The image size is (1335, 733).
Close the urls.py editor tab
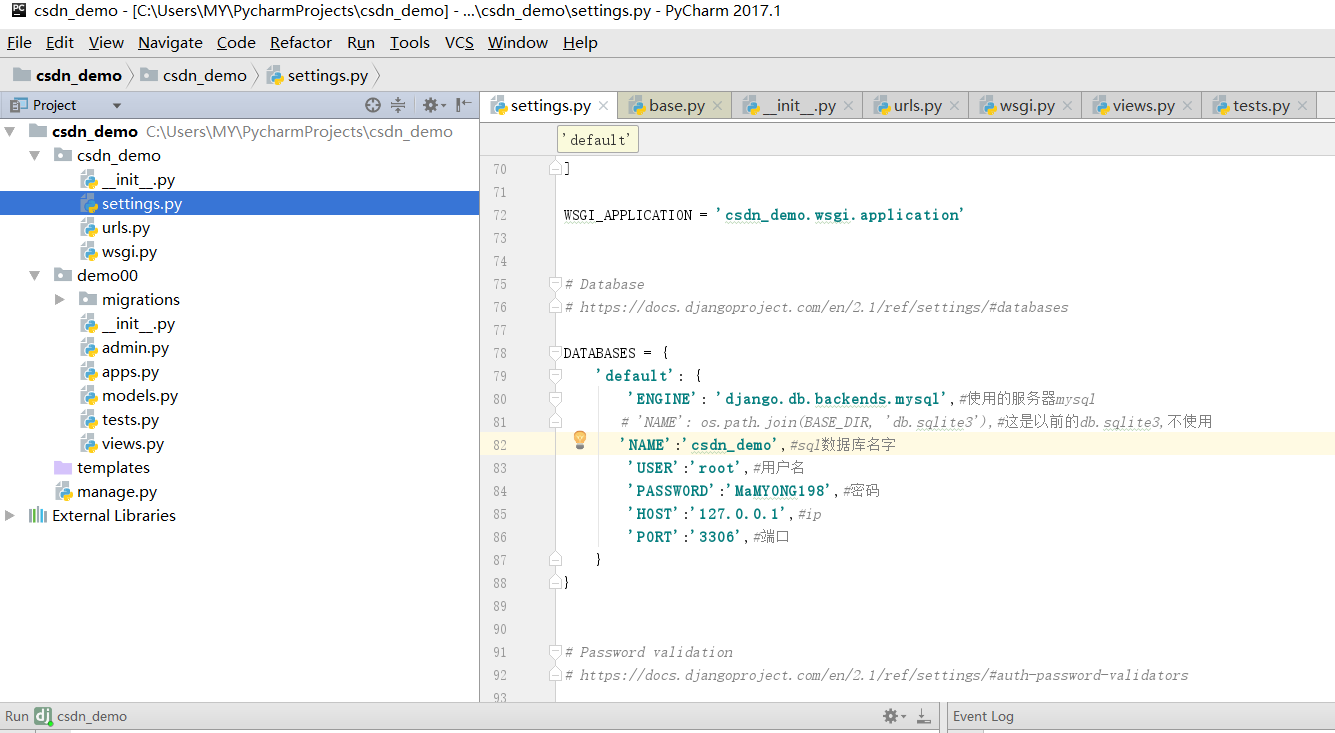(x=955, y=106)
